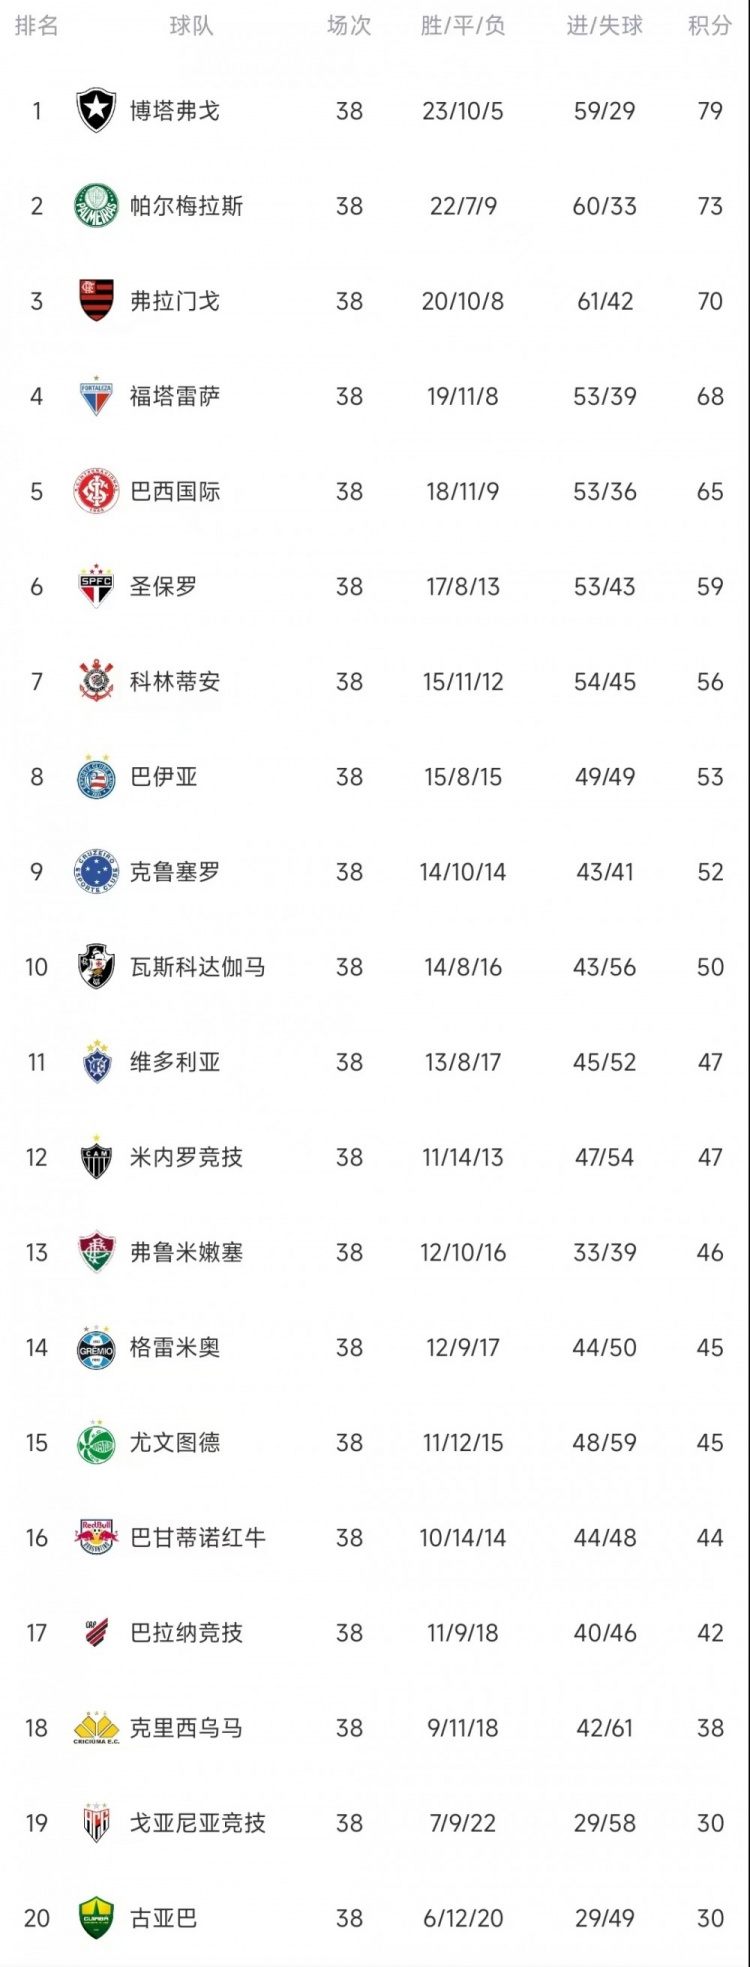The height and width of the screenshot is (1967, 750).
Task: Select the 积分 column header
Action: coord(709,26)
